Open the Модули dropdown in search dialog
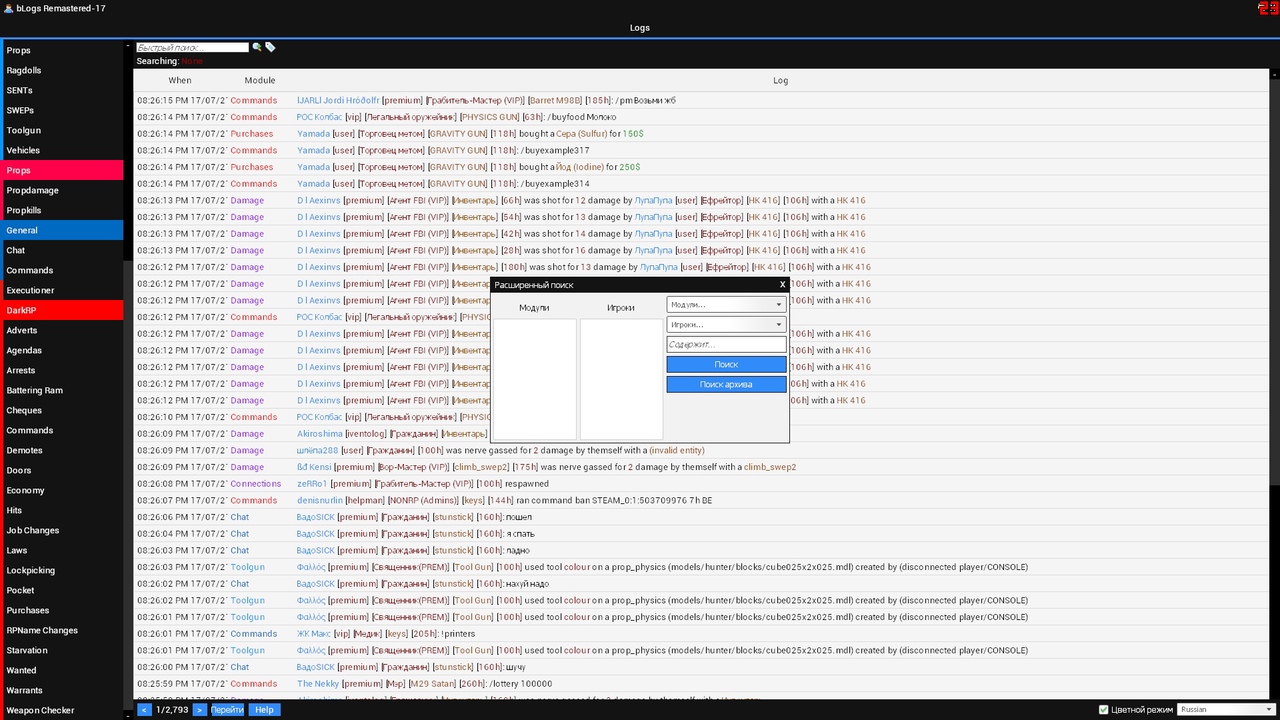 point(726,305)
